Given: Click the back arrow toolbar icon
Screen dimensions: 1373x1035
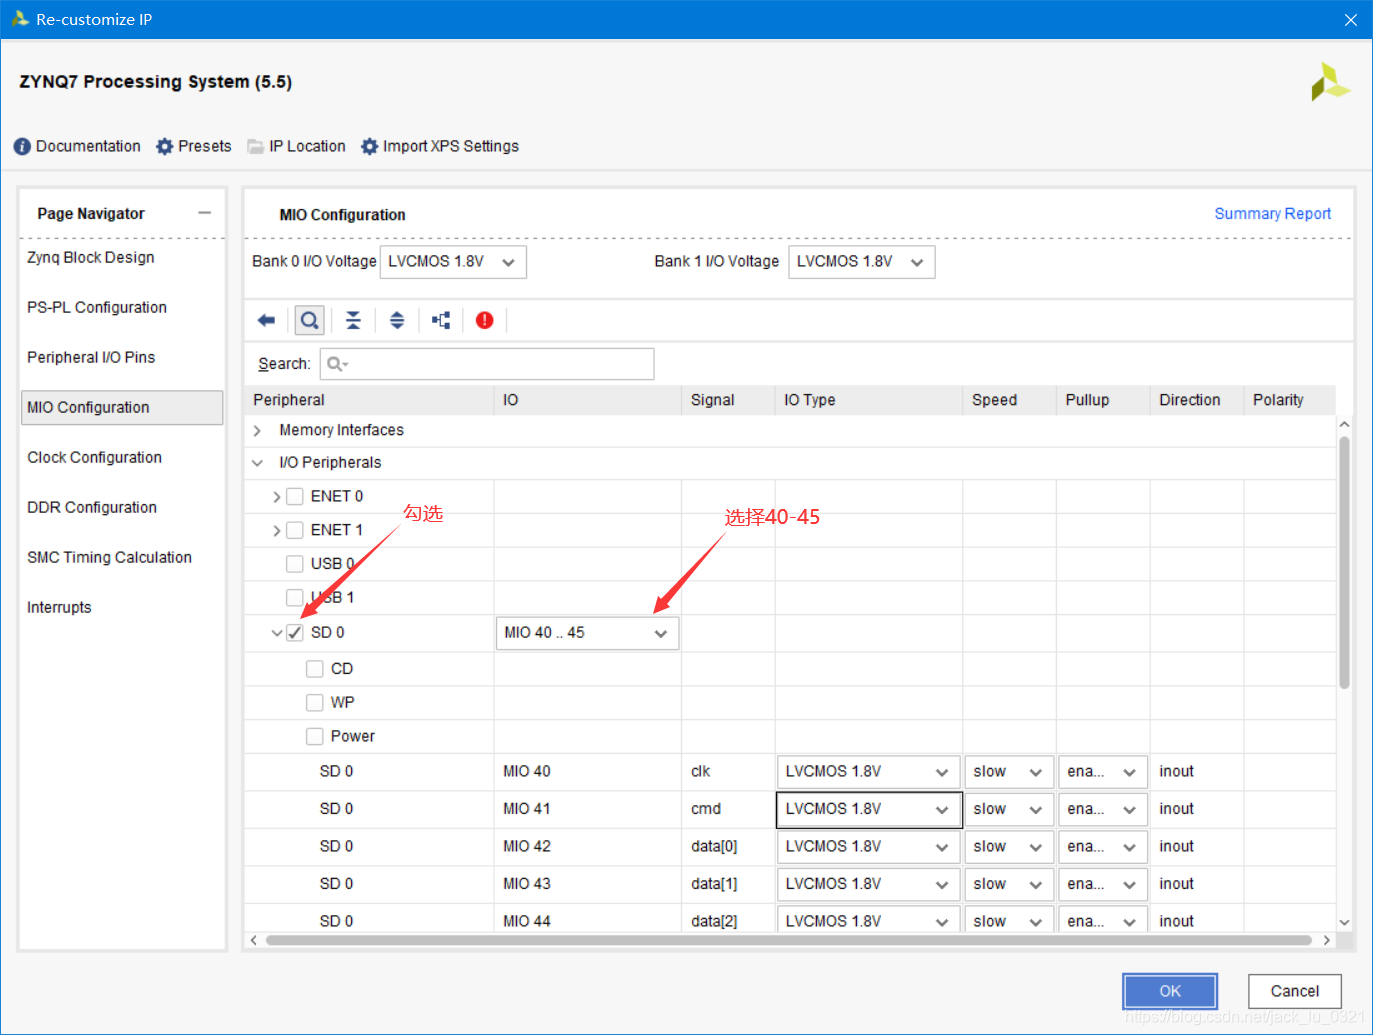Looking at the screenshot, I should tap(266, 320).
